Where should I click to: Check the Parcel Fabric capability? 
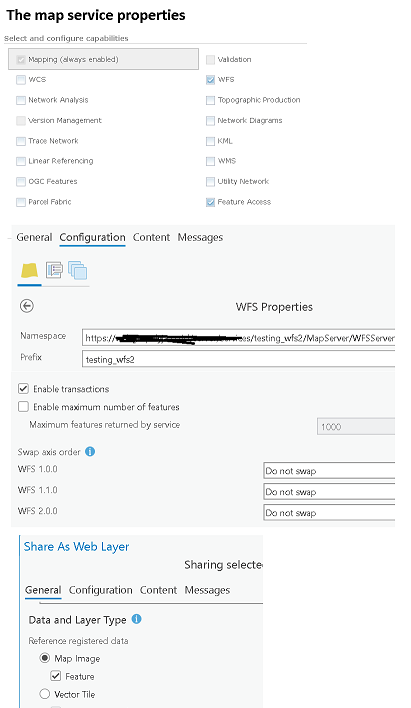pyautogui.click(x=21, y=202)
